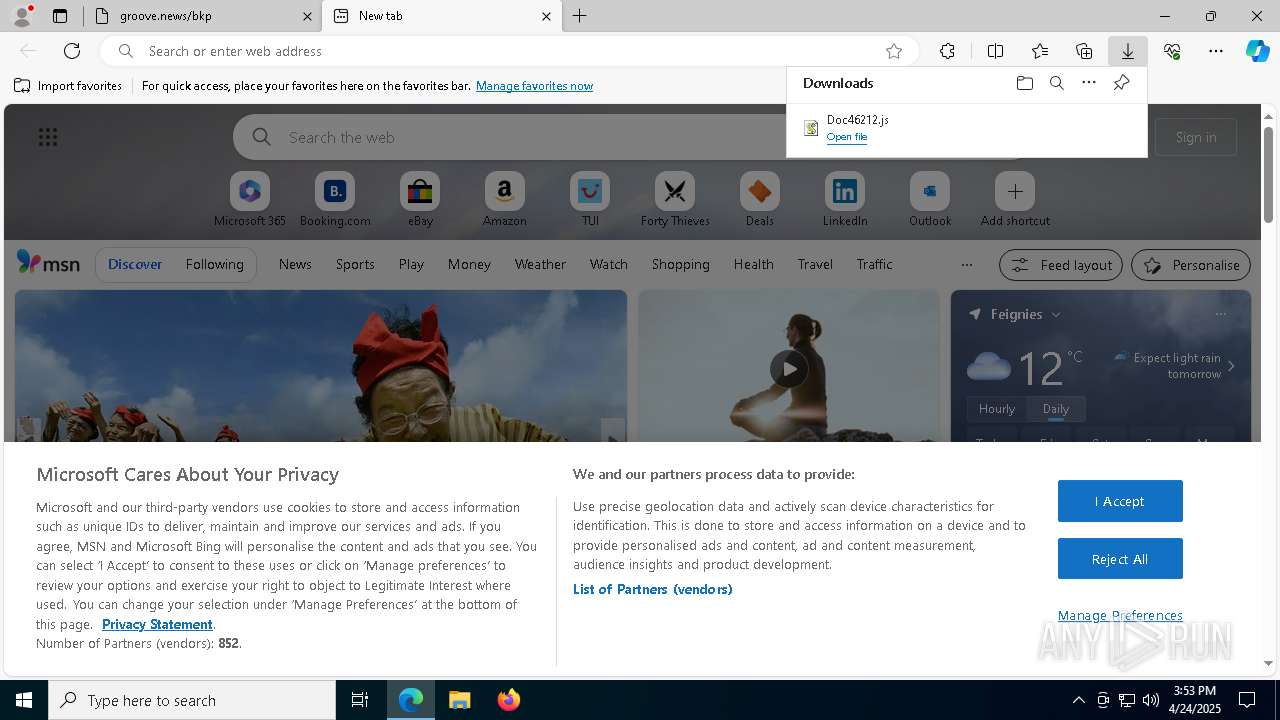Open the Manage Preferences link

(x=1120, y=616)
